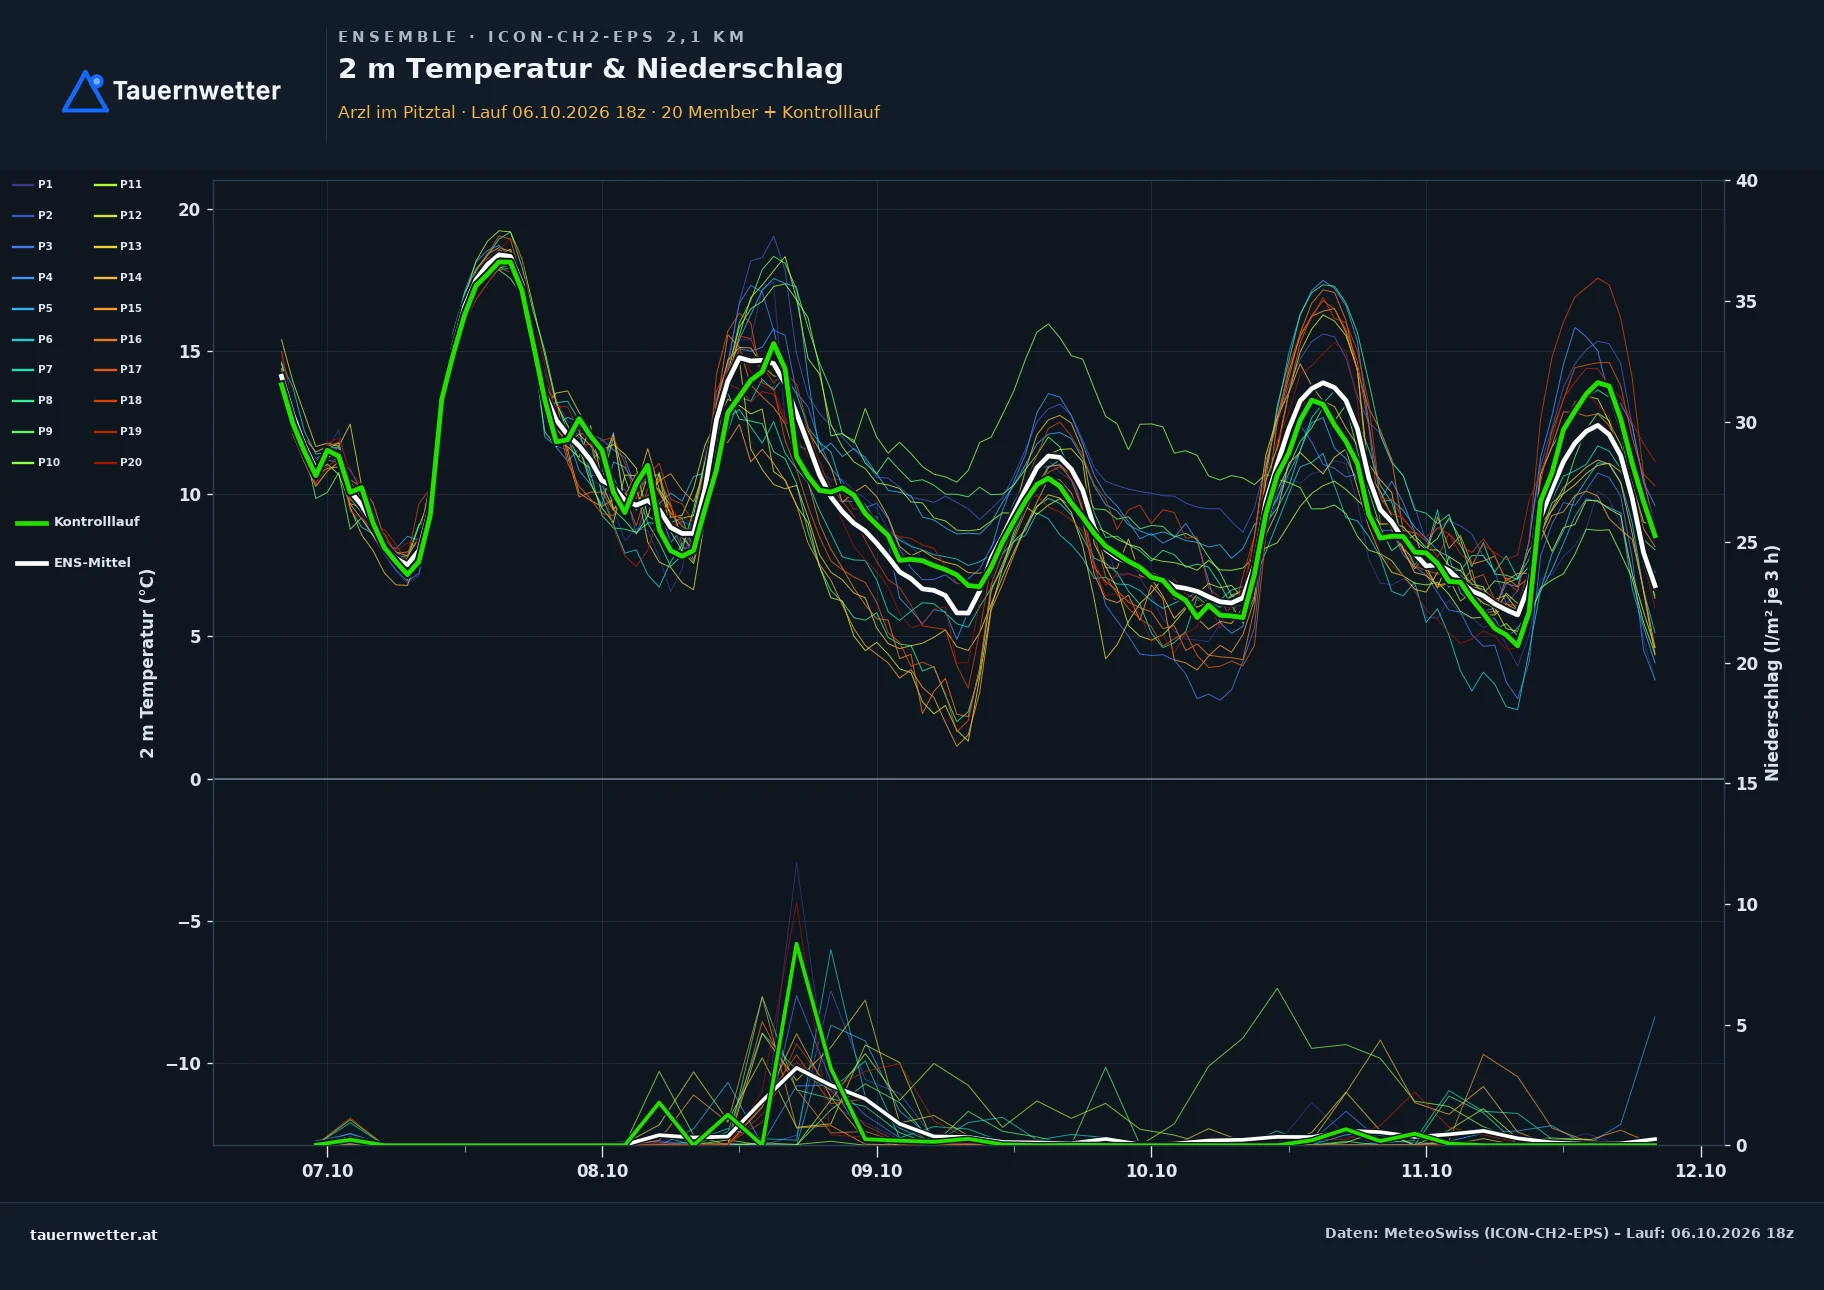Select the P18 legend entry
This screenshot has width=1824, height=1290.
tap(118, 400)
